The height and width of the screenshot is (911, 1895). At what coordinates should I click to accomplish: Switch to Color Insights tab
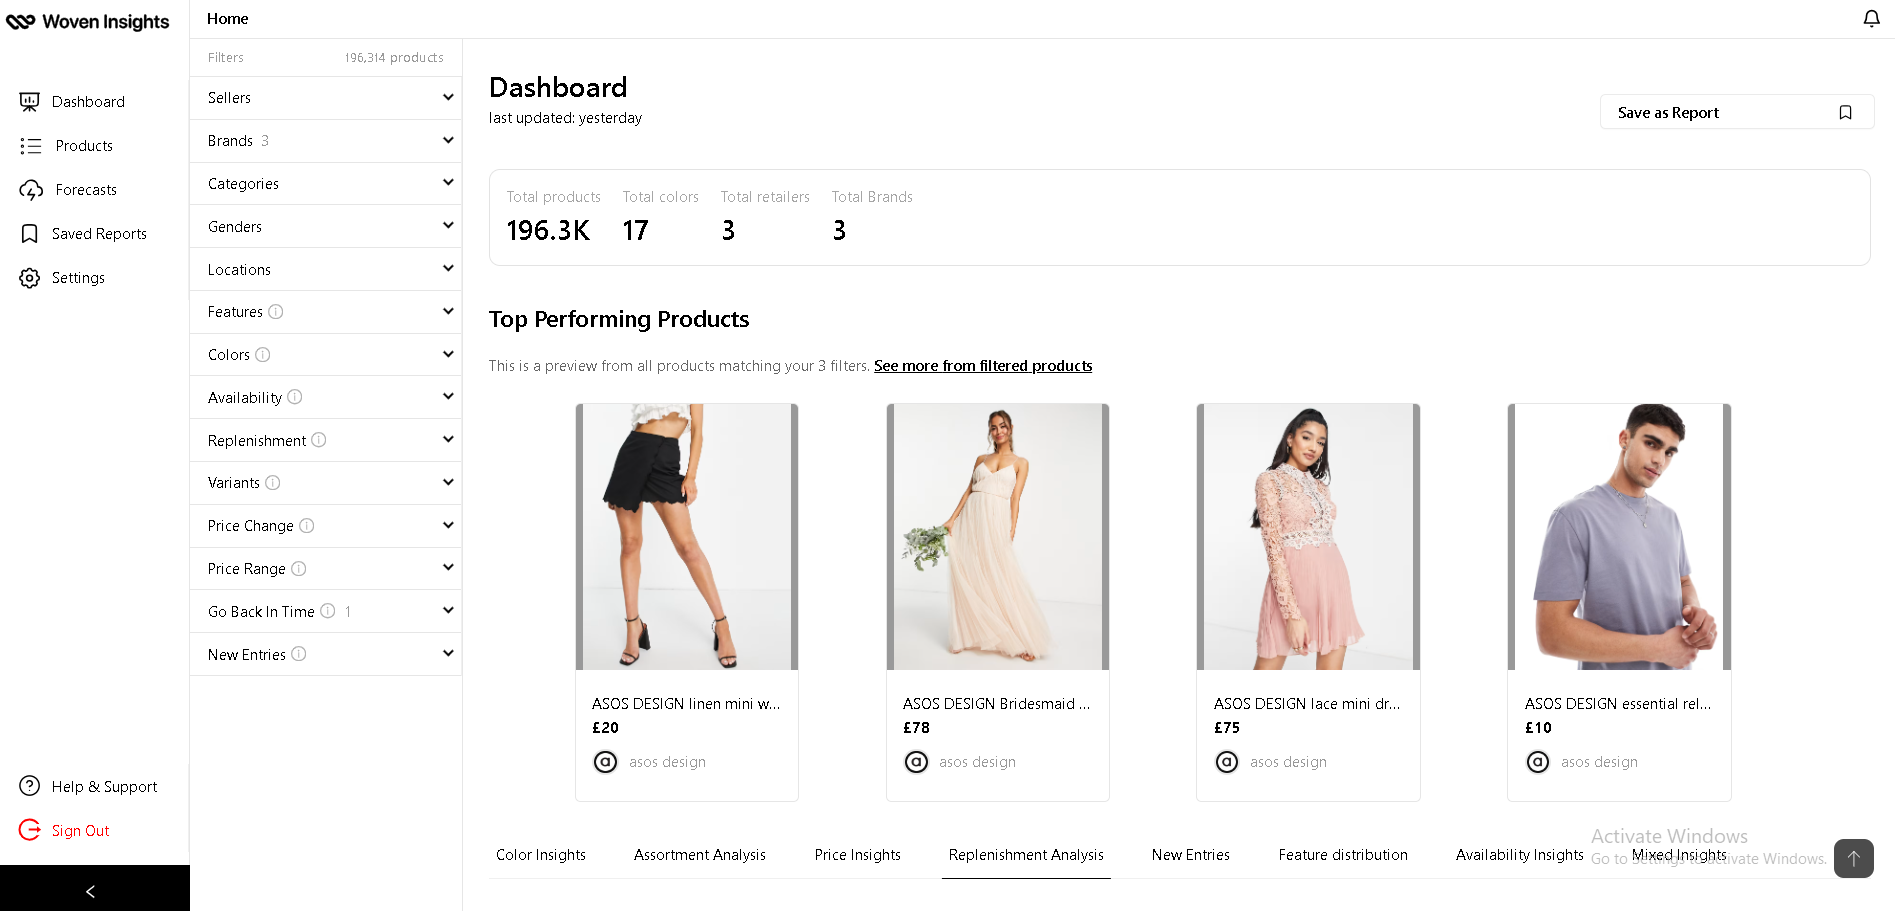pyautogui.click(x=541, y=855)
